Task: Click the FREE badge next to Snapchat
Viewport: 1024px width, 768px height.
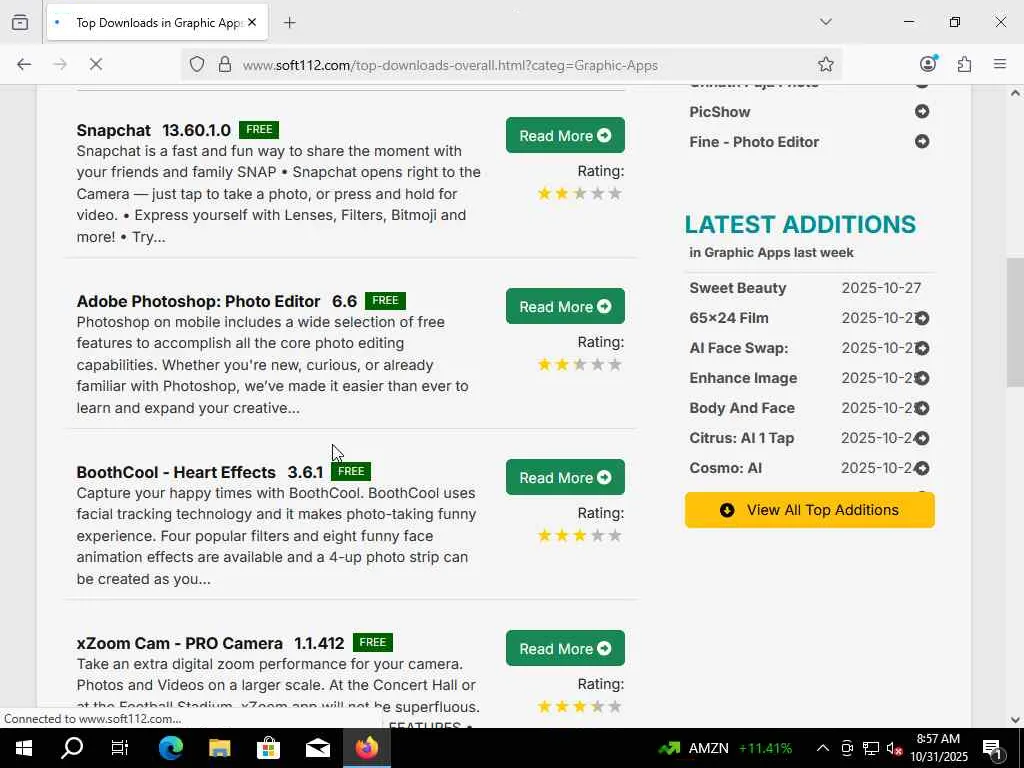Action: click(259, 129)
